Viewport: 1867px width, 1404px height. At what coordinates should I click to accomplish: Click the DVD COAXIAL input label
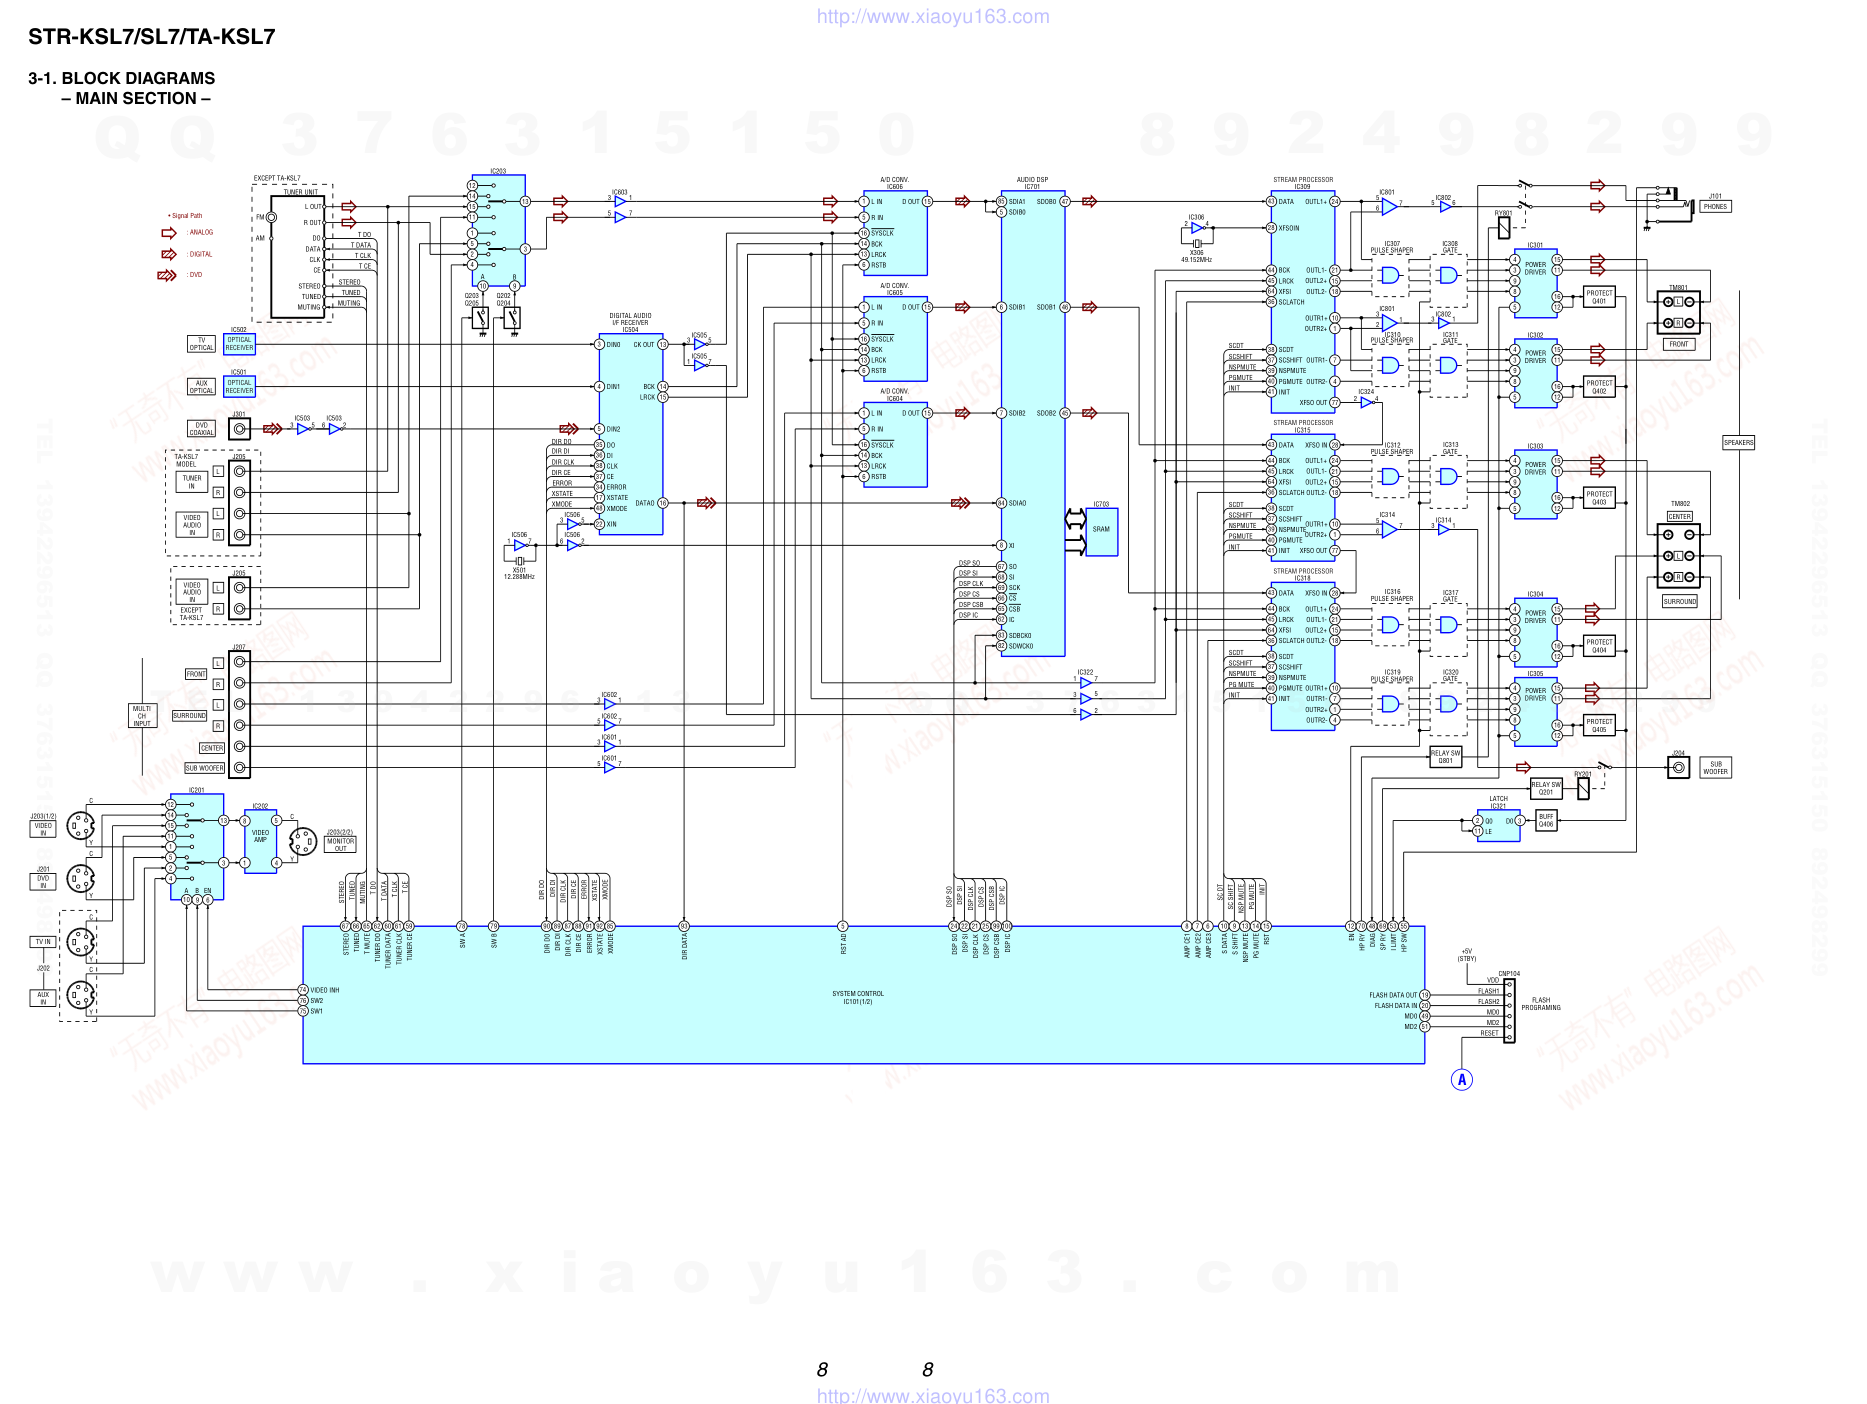[202, 429]
